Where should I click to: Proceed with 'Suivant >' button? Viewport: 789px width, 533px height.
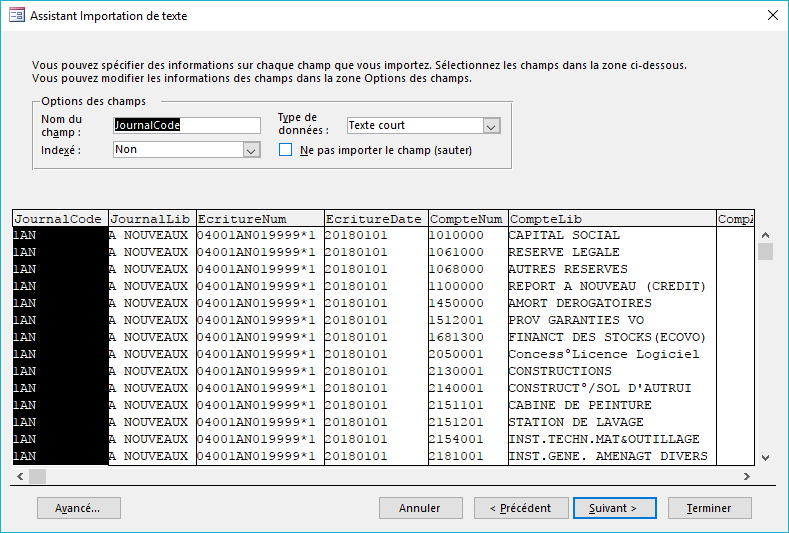(614, 508)
